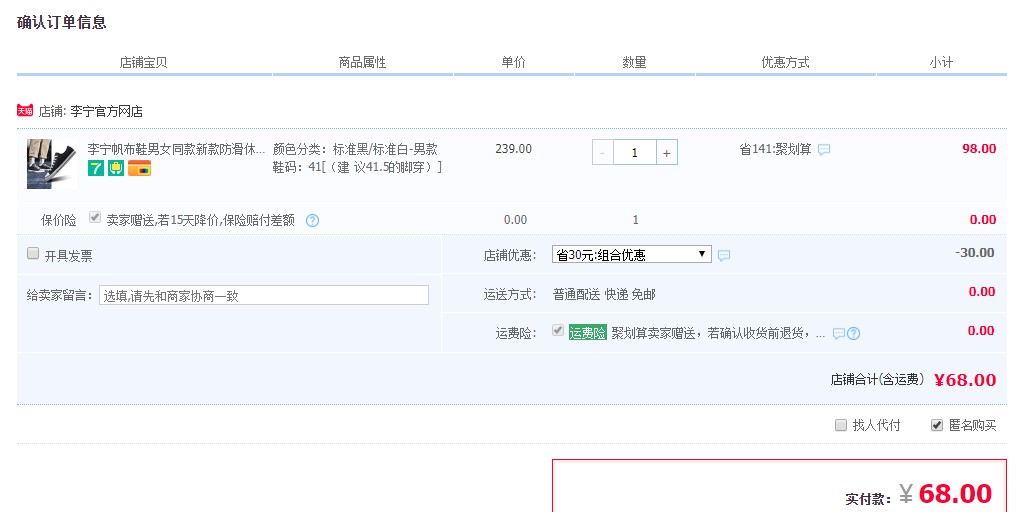Viewport: 1019px width, 512px height.
Task: Click the green shield guarantee badge icon
Action: (x=116, y=168)
